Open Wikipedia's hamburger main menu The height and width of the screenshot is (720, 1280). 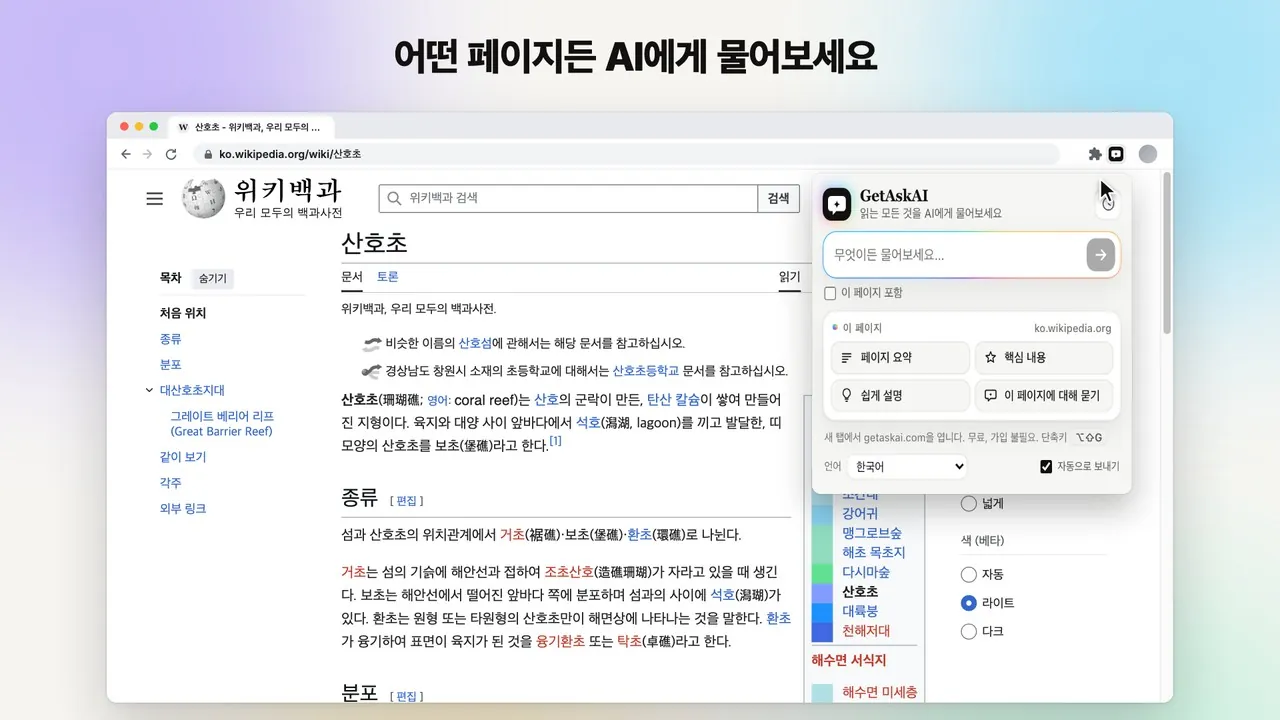[x=154, y=199]
